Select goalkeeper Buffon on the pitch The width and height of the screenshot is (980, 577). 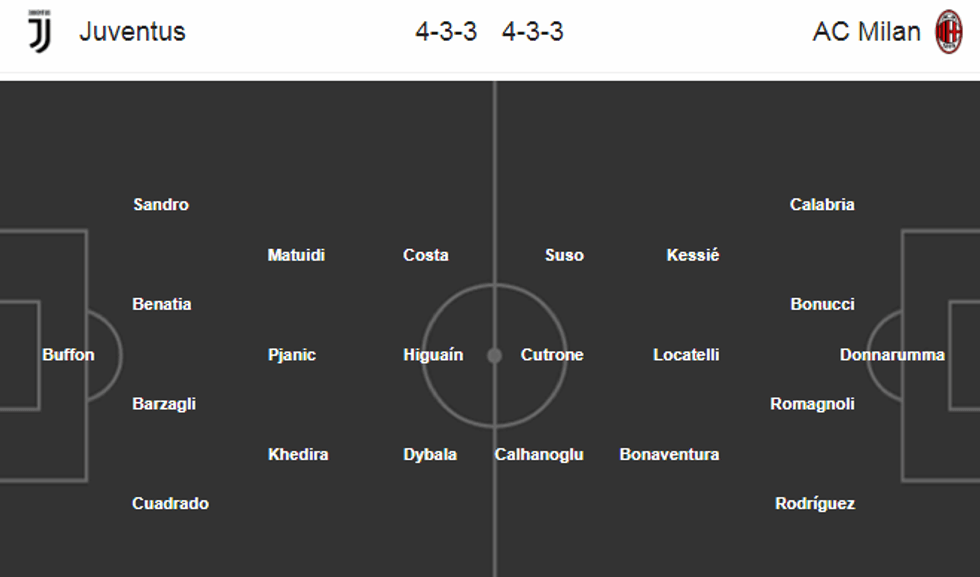coord(68,355)
